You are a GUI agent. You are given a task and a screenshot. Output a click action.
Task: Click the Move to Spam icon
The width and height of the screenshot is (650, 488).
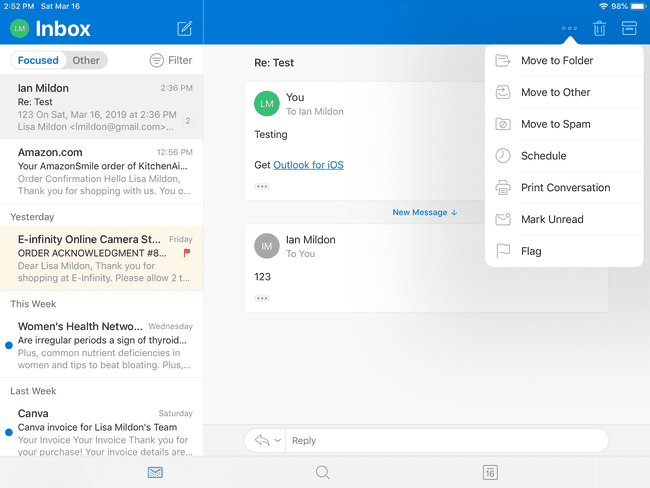click(503, 124)
